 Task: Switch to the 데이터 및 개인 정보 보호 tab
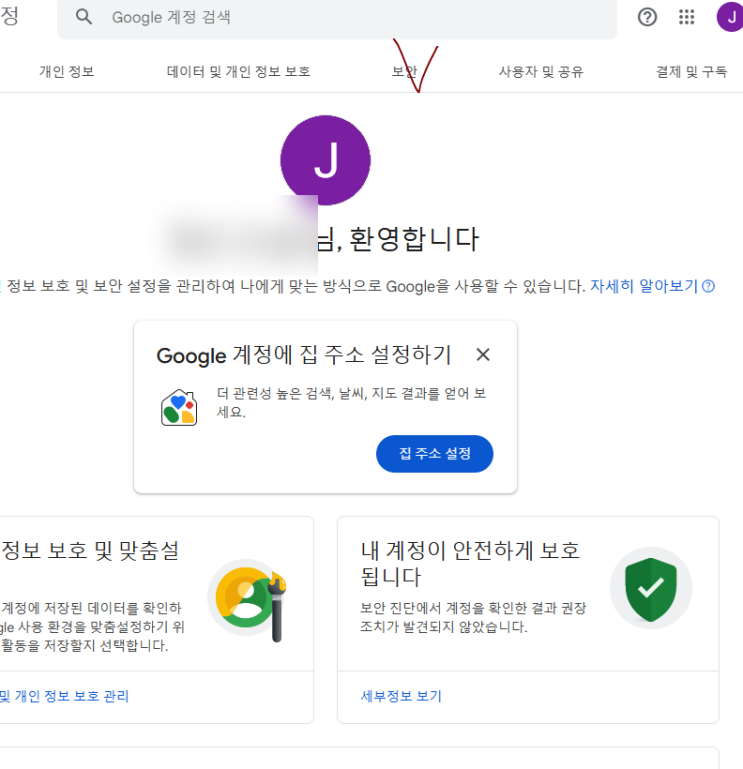(x=239, y=72)
